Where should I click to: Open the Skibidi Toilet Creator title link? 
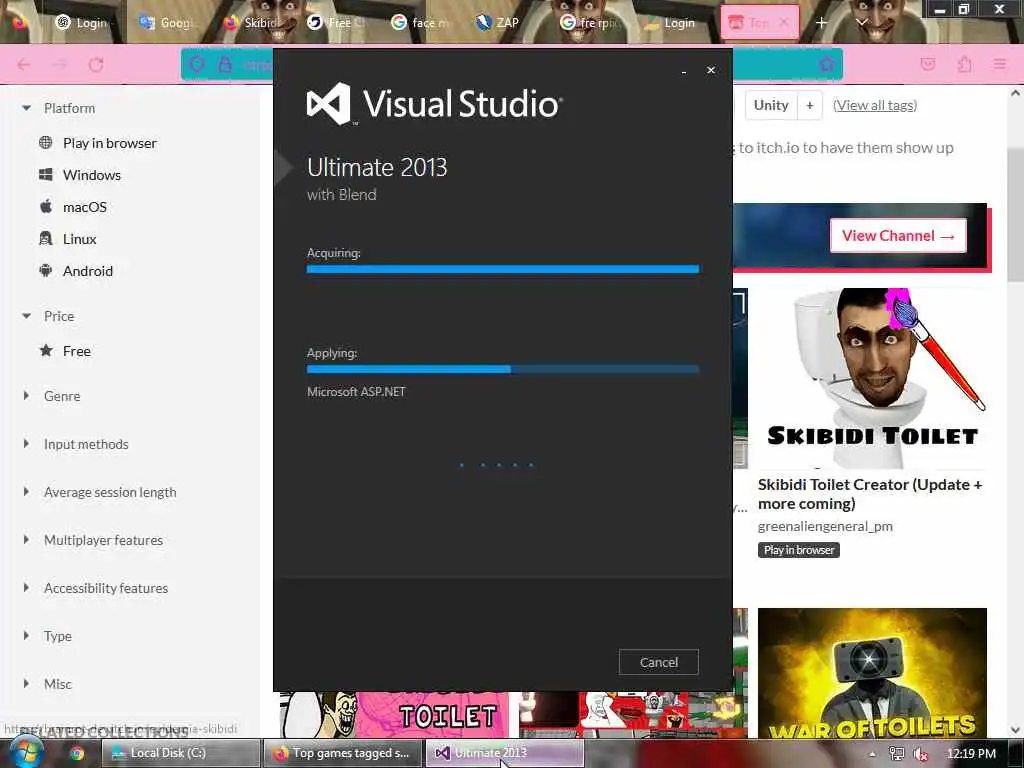tap(870, 494)
